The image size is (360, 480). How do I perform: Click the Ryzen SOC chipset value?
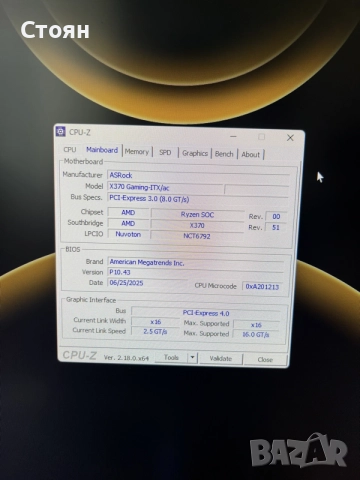click(197, 214)
